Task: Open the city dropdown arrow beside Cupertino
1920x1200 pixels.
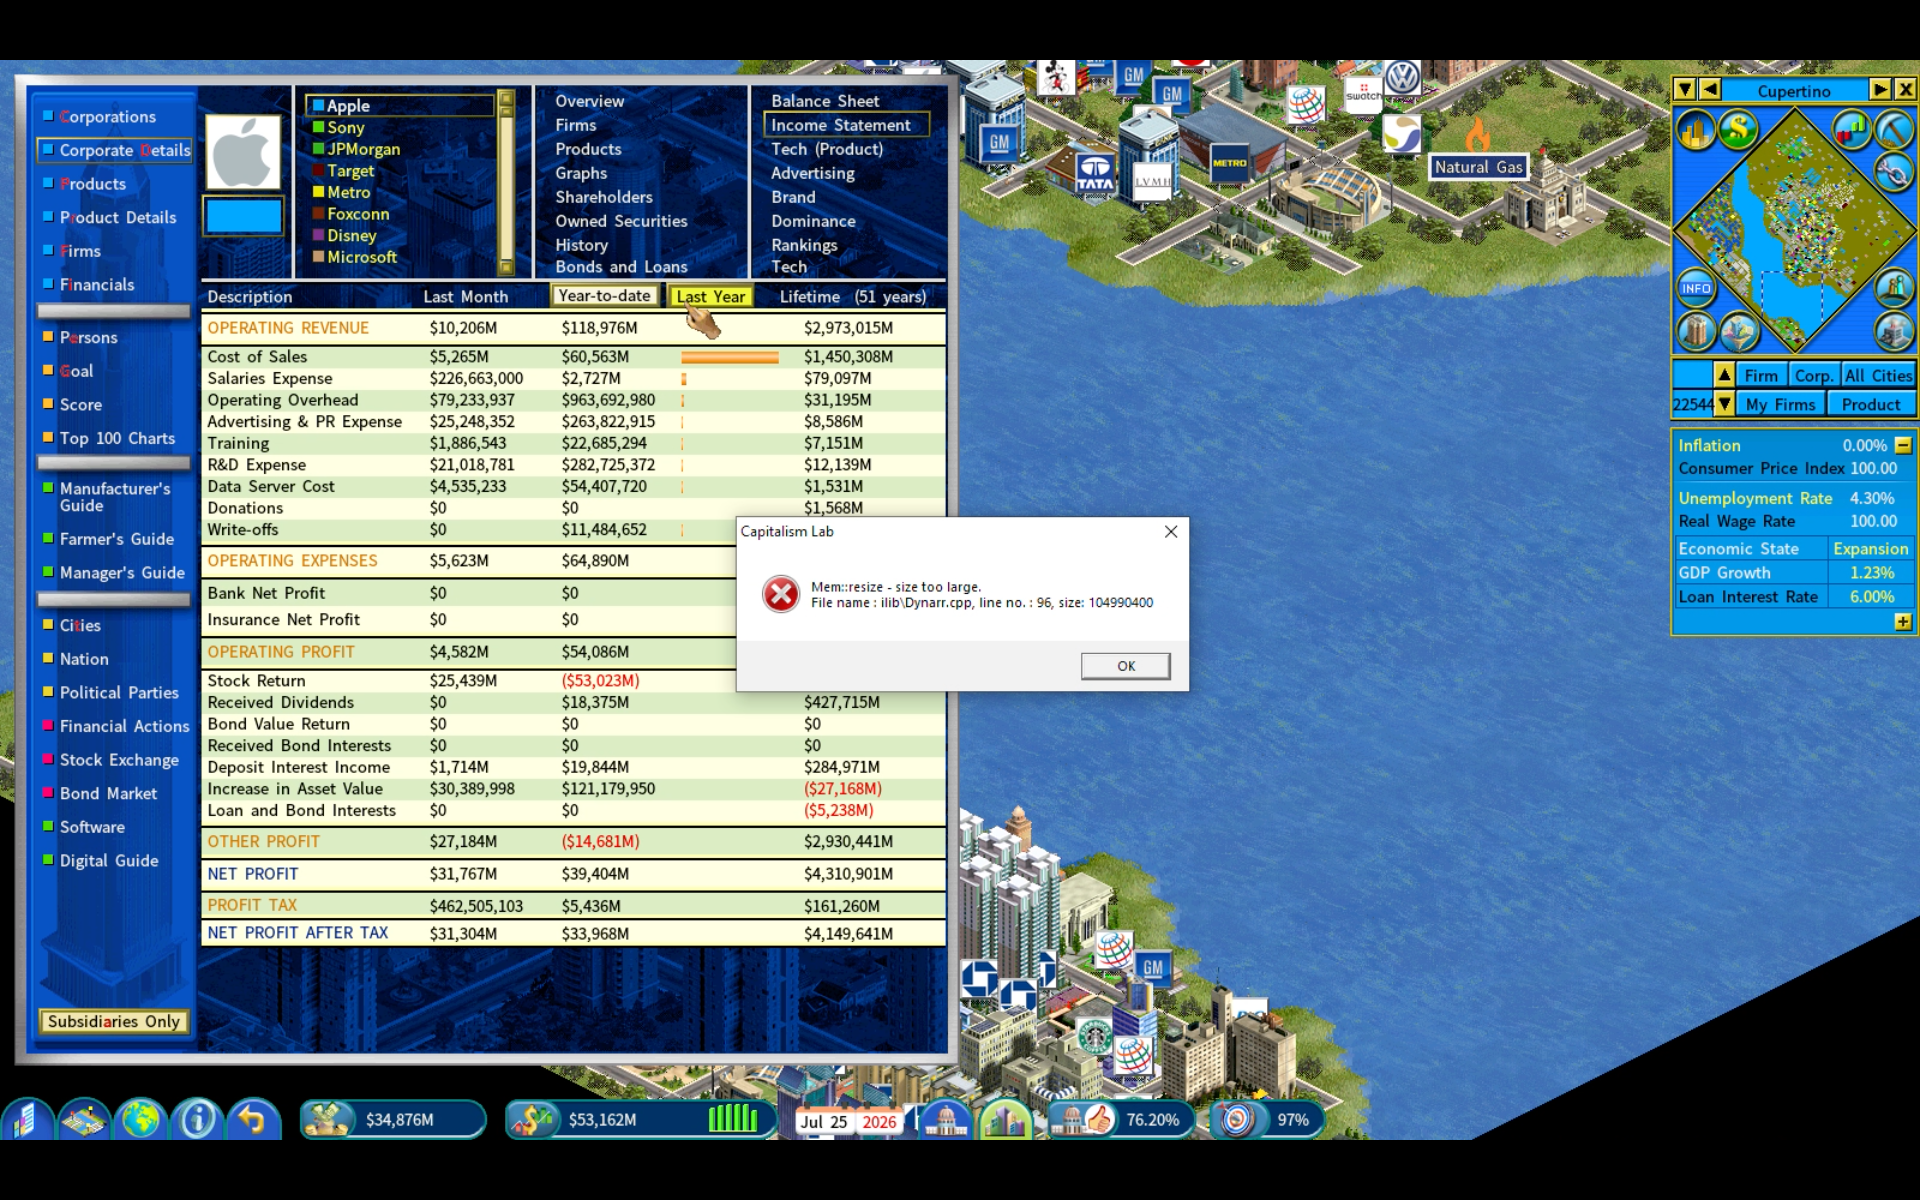Action: 1685,90
